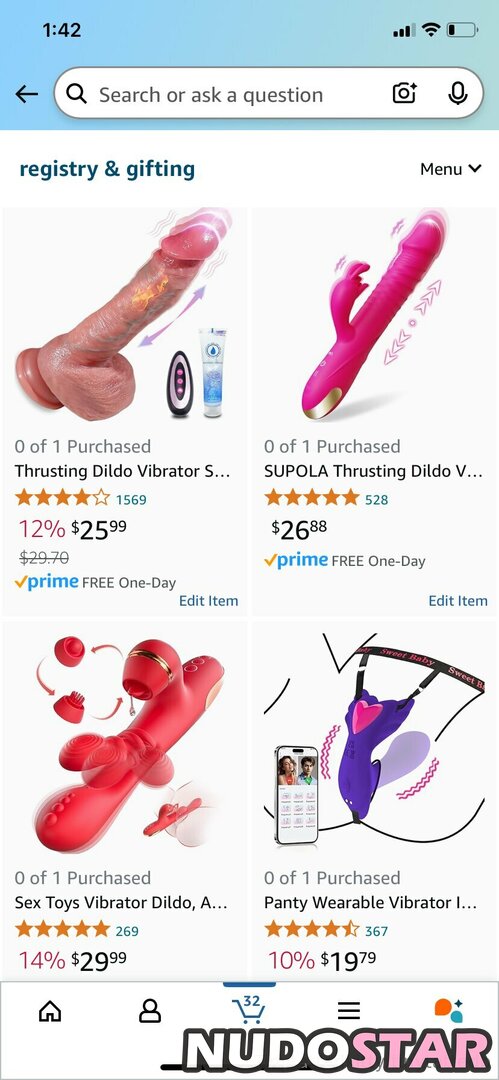
Task: Open the account profile icon
Action: click(x=150, y=1010)
